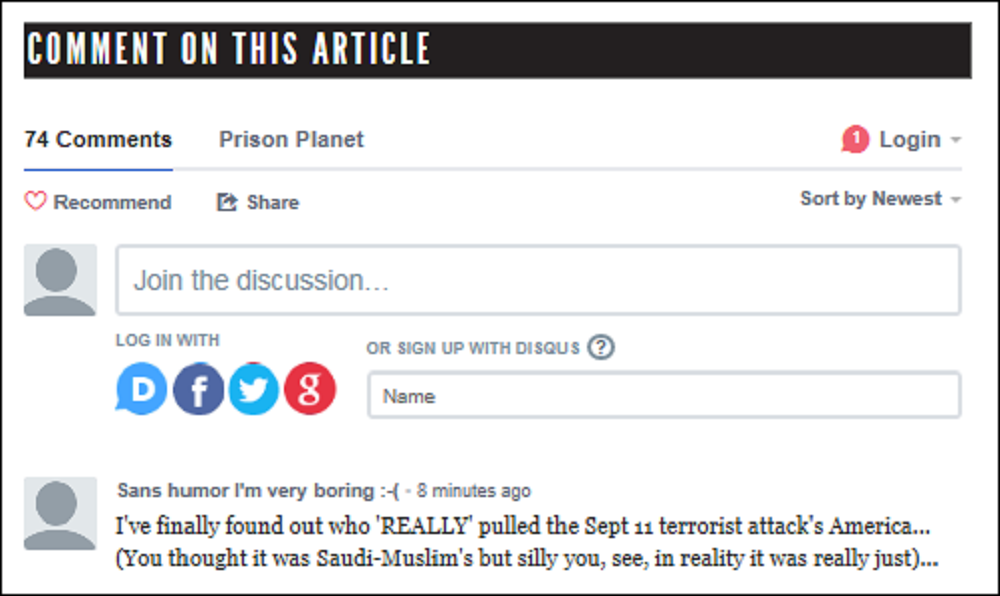
Task: Log in with Twitter icon
Action: pyautogui.click(x=254, y=389)
